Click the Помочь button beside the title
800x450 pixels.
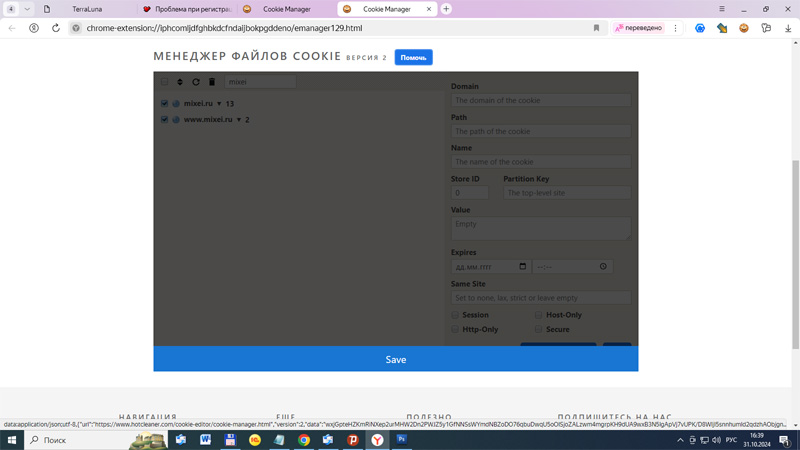tap(413, 57)
